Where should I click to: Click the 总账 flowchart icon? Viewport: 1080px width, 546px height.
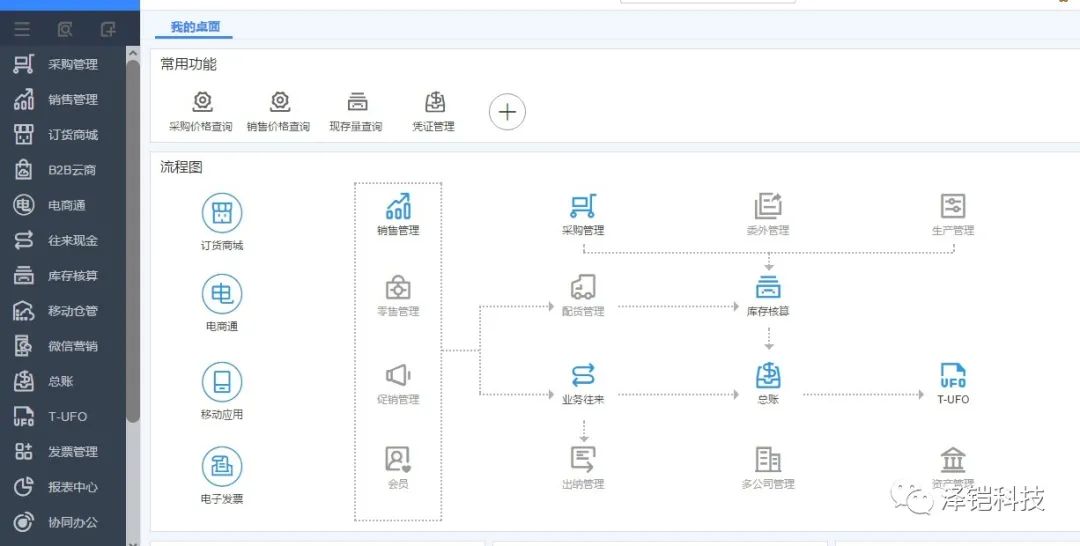[768, 376]
